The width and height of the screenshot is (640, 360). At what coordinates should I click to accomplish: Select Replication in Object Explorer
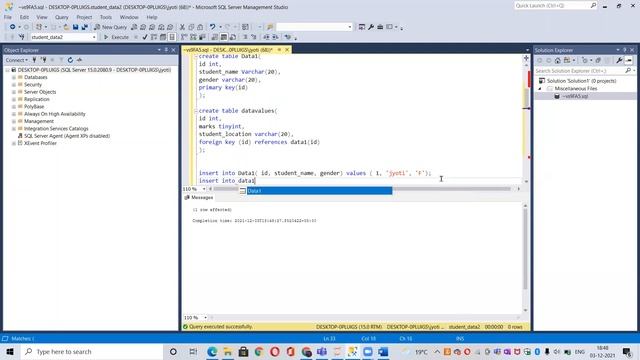coord(37,99)
